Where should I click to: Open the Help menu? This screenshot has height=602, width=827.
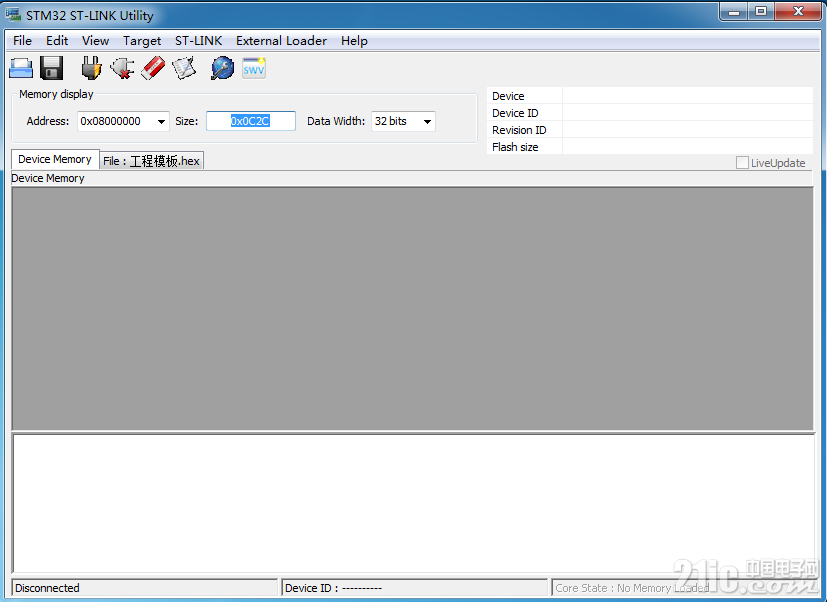point(354,41)
